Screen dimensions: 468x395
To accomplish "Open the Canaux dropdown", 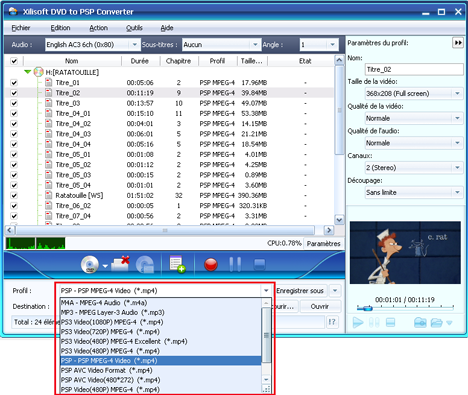I will [x=457, y=167].
